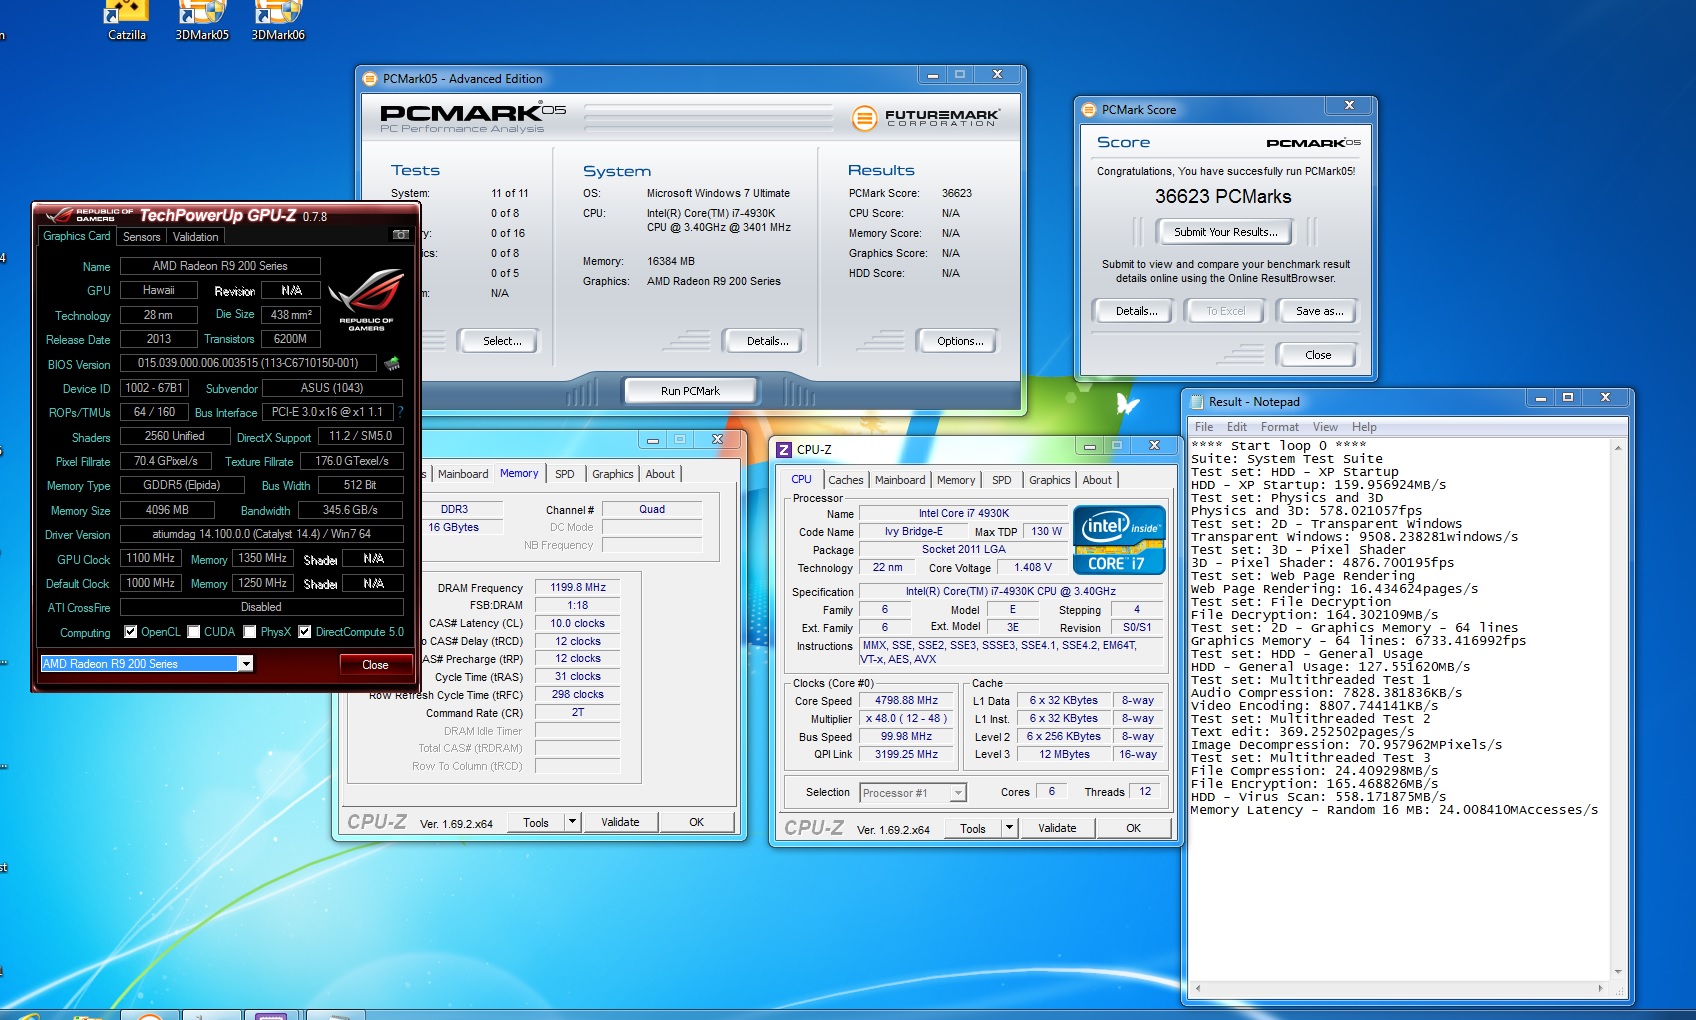Click Submit Your Results button
The image size is (1696, 1020).
coord(1225,232)
